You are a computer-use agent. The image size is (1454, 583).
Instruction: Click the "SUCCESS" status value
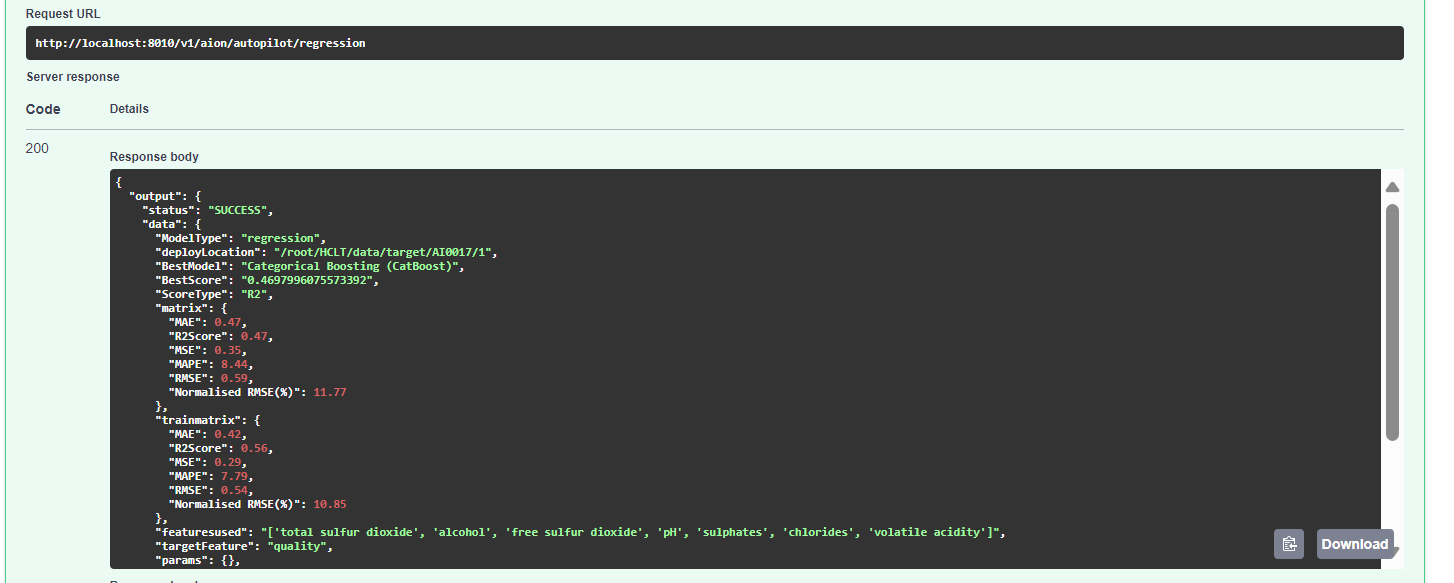click(x=240, y=210)
